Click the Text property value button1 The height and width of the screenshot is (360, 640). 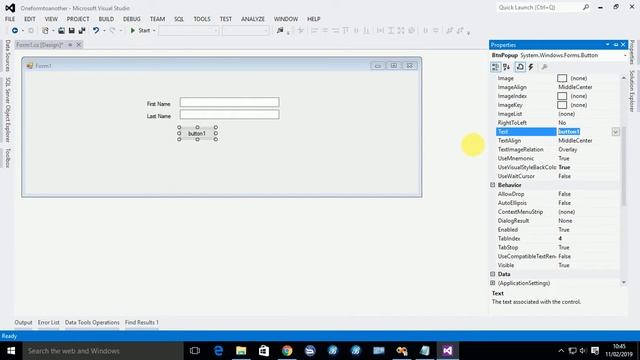tap(569, 132)
